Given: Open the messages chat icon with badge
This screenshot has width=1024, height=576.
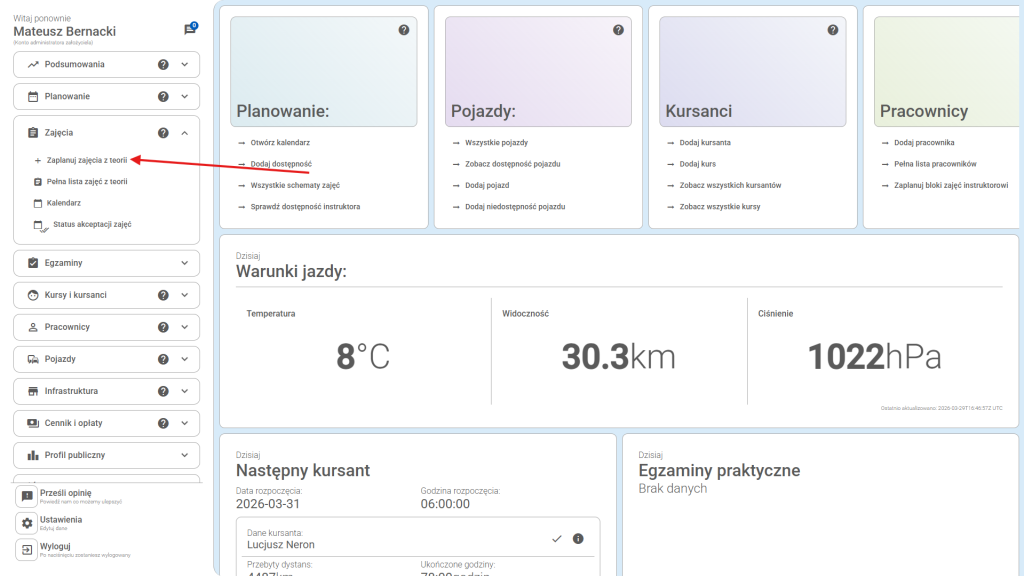Looking at the screenshot, I should (189, 30).
